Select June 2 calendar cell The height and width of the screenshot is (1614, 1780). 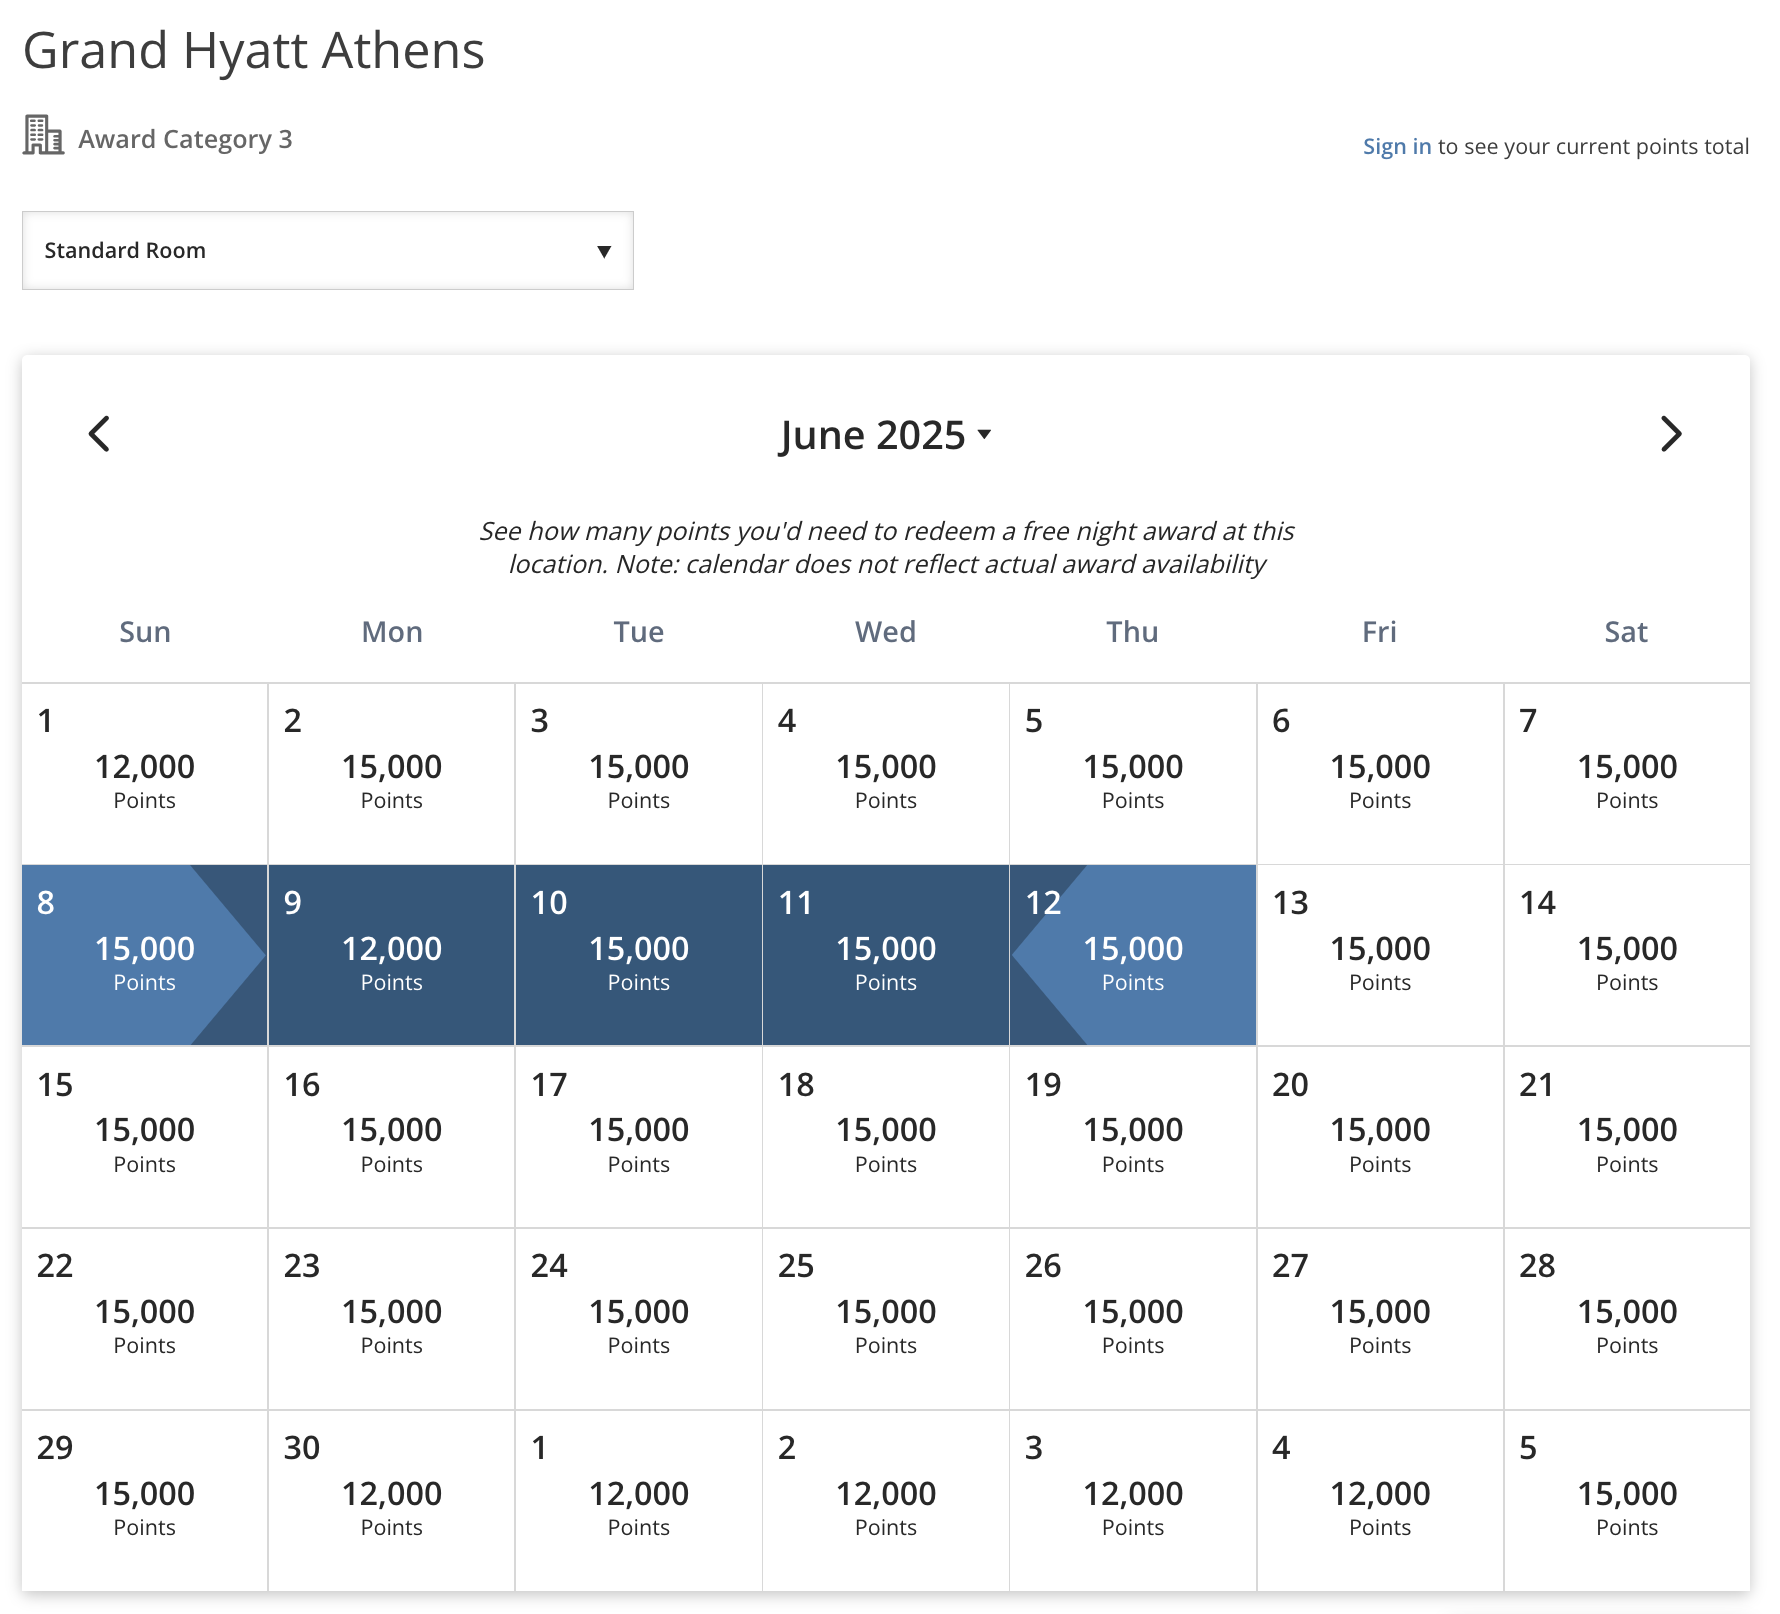[x=392, y=774]
